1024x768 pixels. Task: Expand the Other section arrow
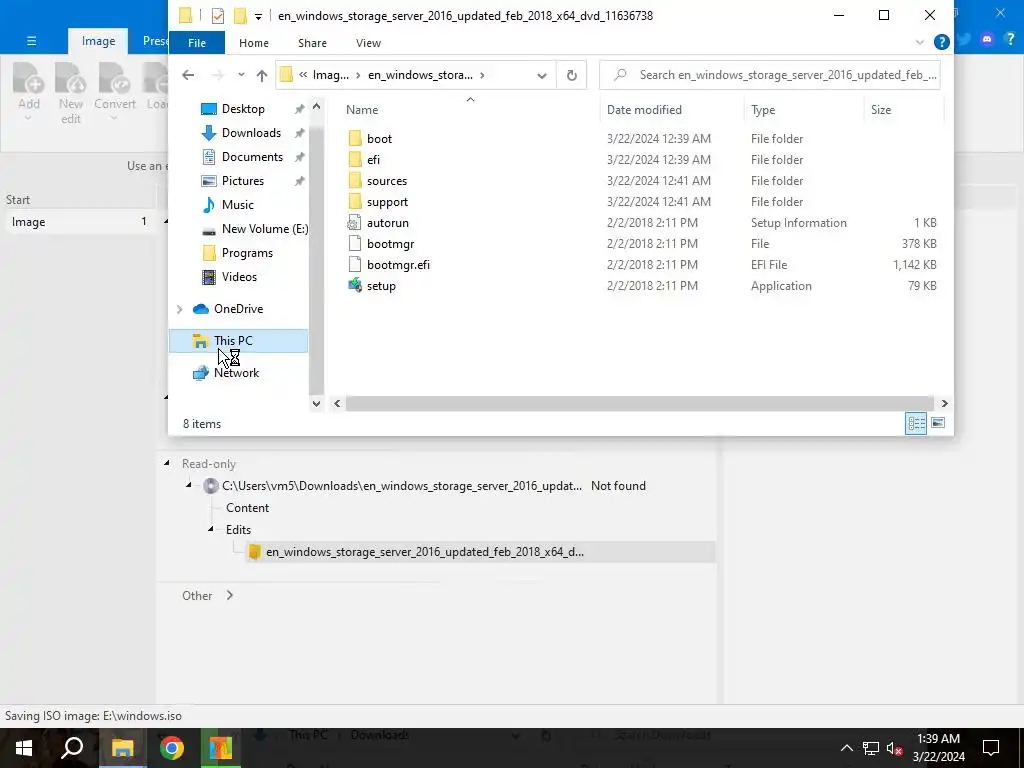[229, 596]
